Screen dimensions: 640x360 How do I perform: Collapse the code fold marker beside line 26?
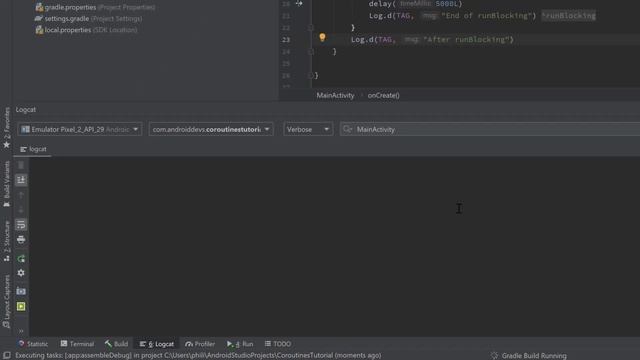(311, 76)
